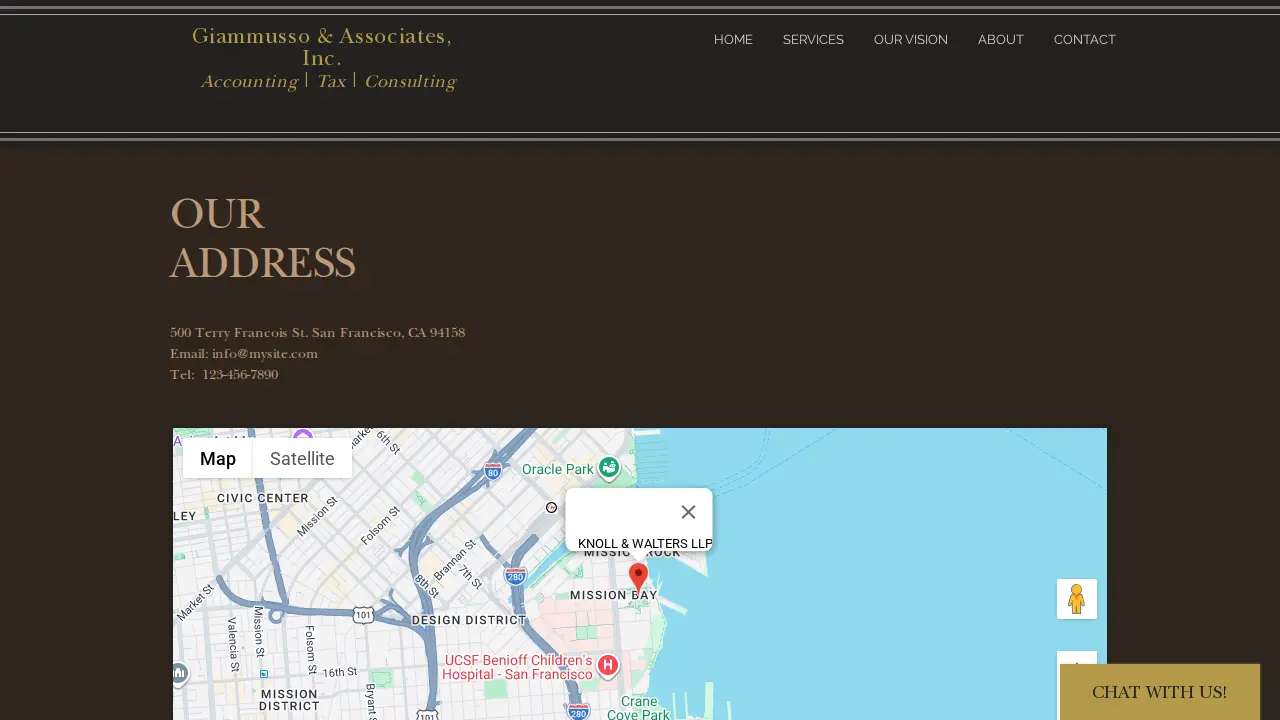Image resolution: width=1280 pixels, height=720 pixels.
Task: Click the Tel: 123-456-7890 text
Action: 224,375
